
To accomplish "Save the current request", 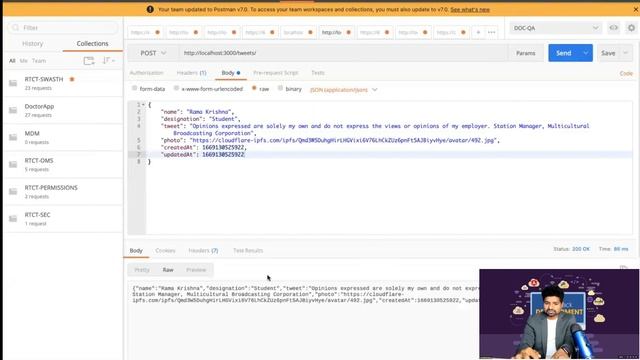I will [608, 53].
